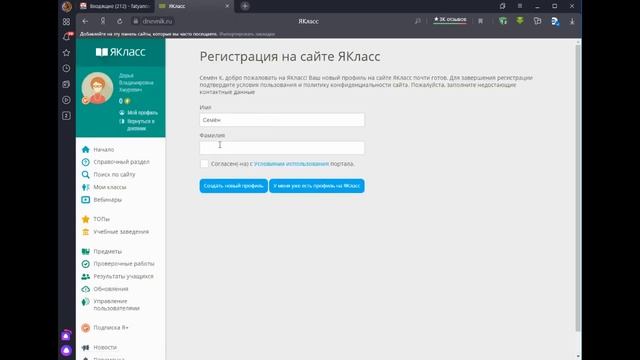Click the page vertical scrollbar
This screenshot has height=360, width=640.
point(578,188)
